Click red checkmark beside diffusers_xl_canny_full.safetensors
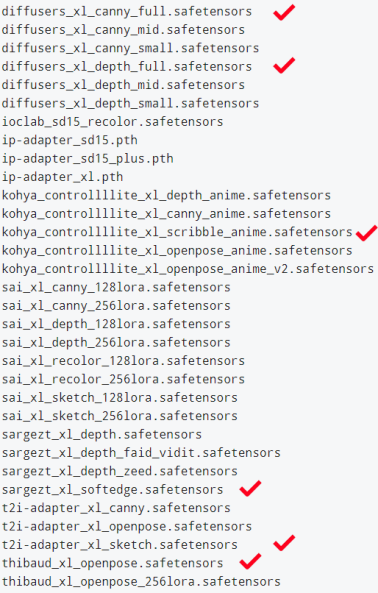The width and height of the screenshot is (378, 593). [284, 12]
